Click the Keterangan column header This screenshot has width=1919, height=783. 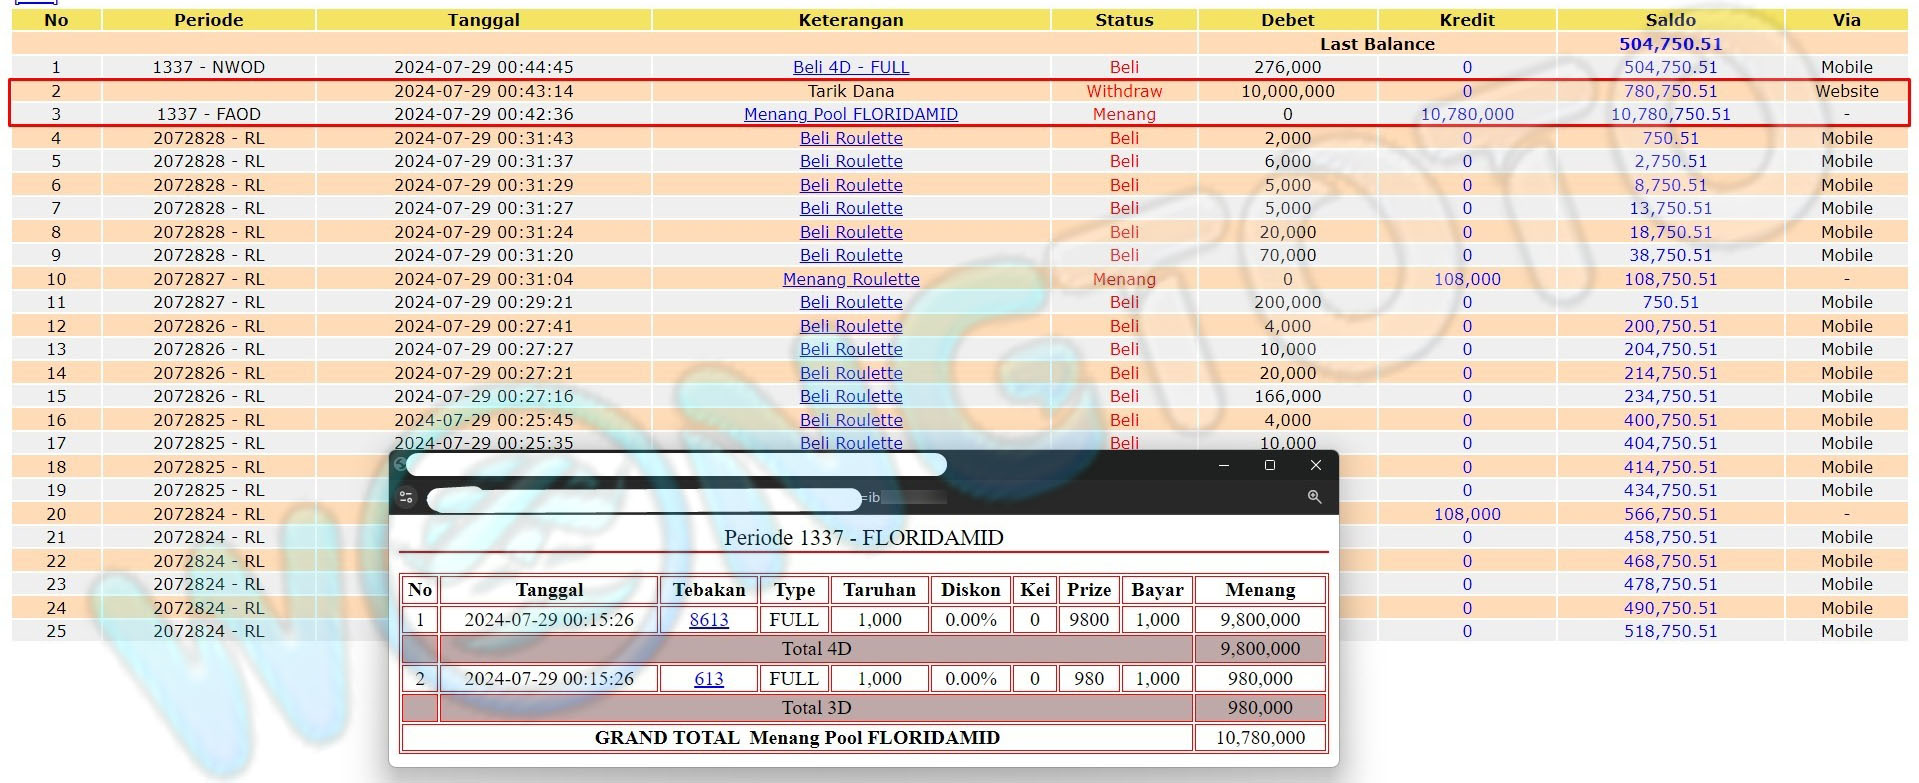(851, 20)
